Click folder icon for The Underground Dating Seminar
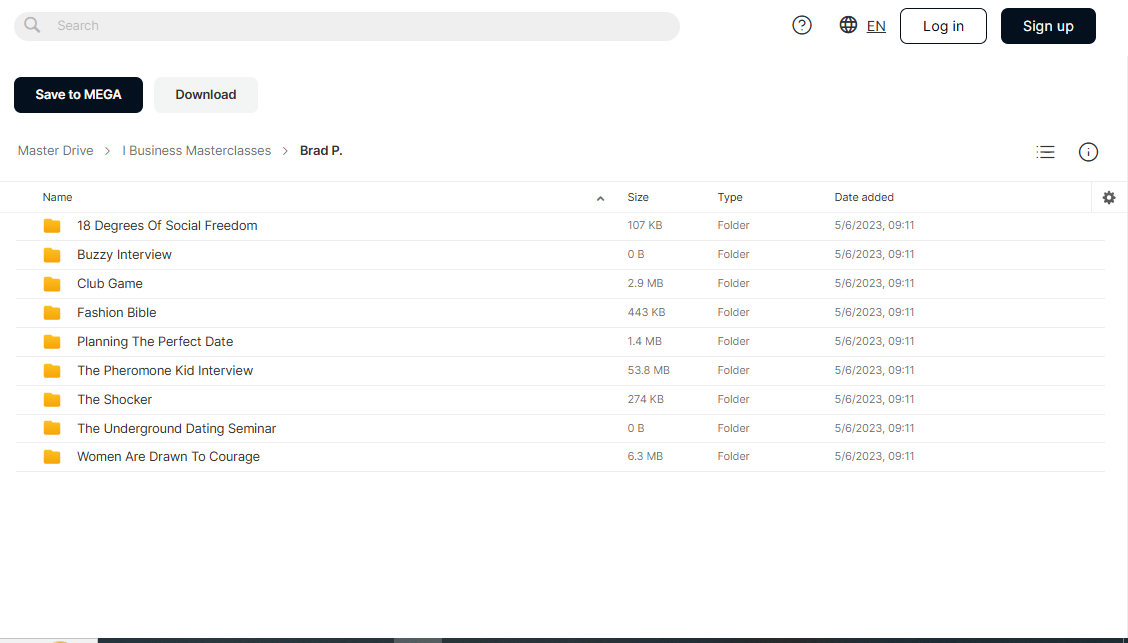The width and height of the screenshot is (1128, 643). [52, 429]
